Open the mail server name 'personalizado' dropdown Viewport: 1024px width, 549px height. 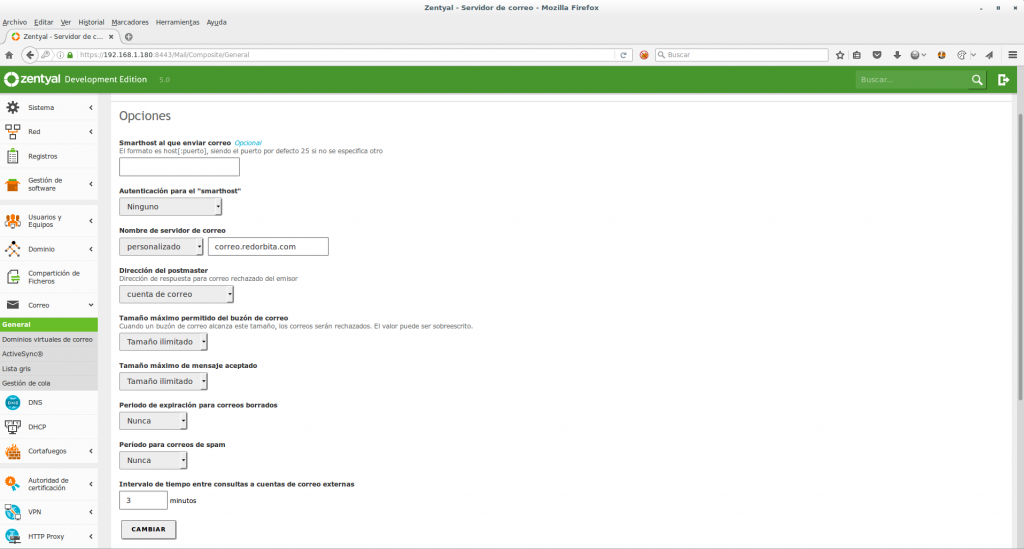161,247
